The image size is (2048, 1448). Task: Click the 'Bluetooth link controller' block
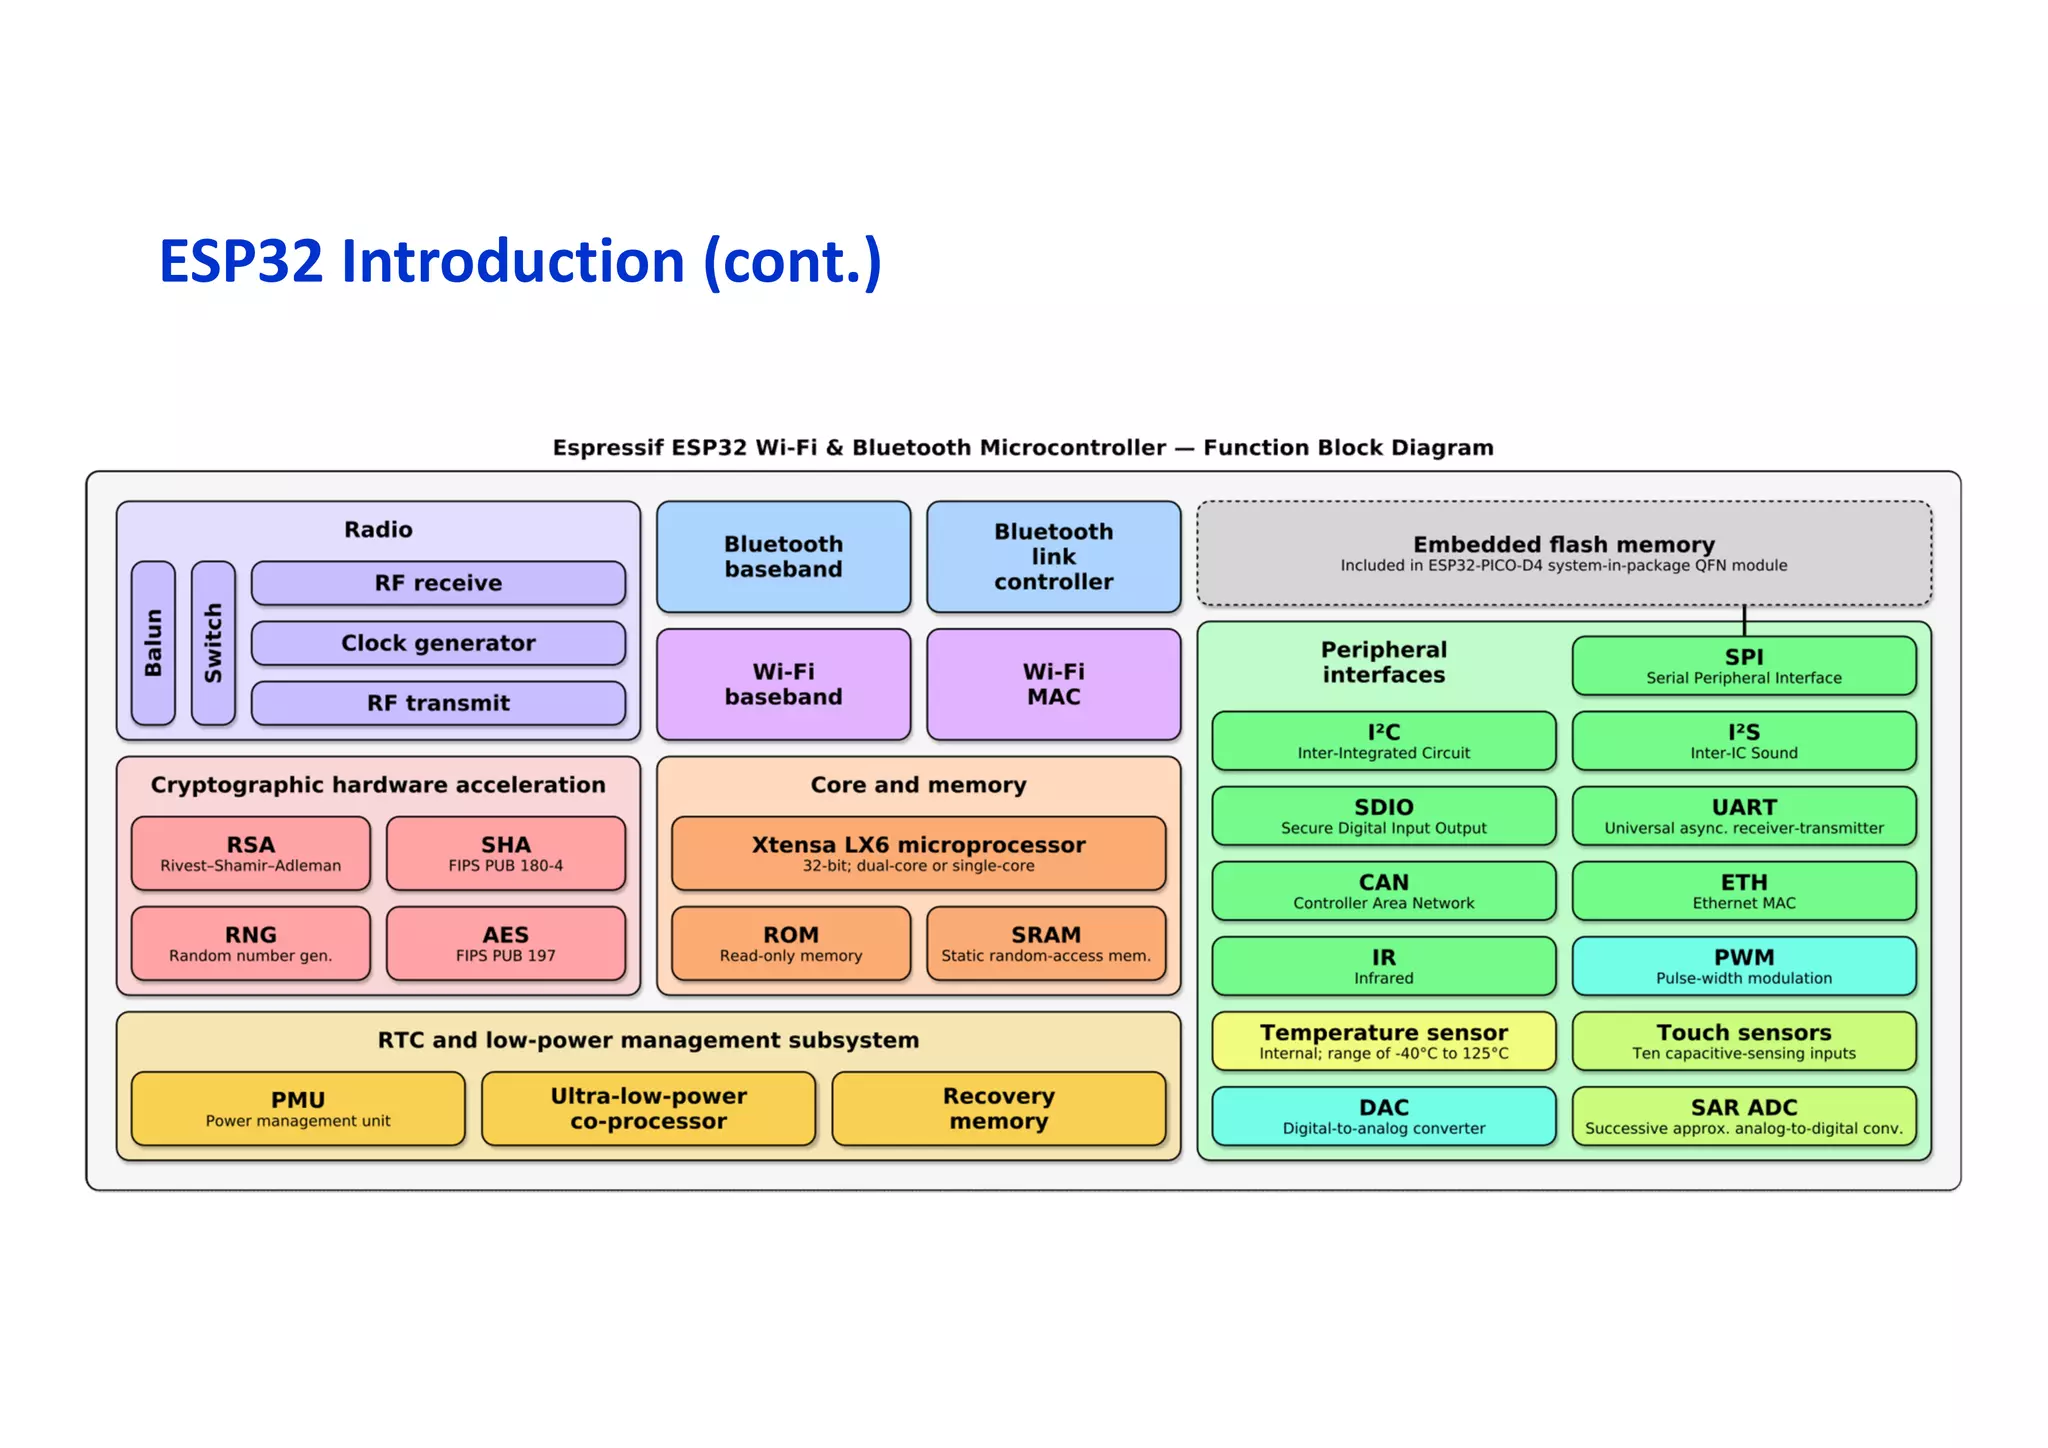1054,557
